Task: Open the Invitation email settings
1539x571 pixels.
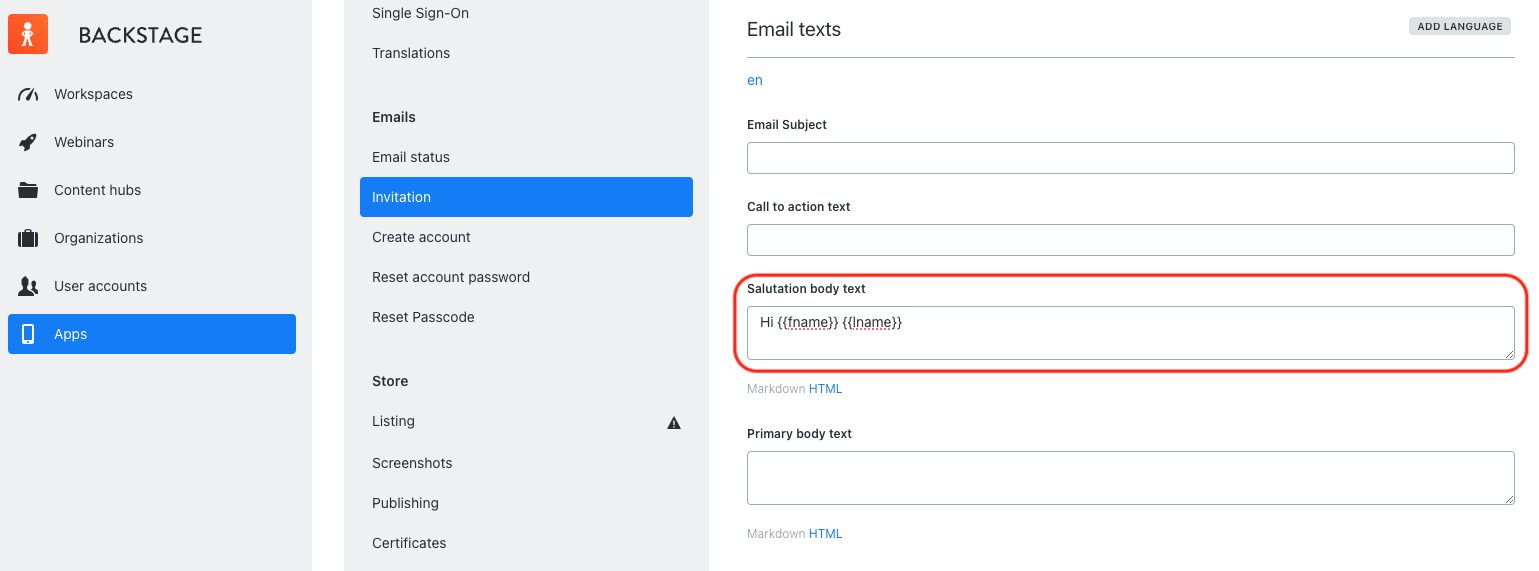Action: [x=526, y=197]
